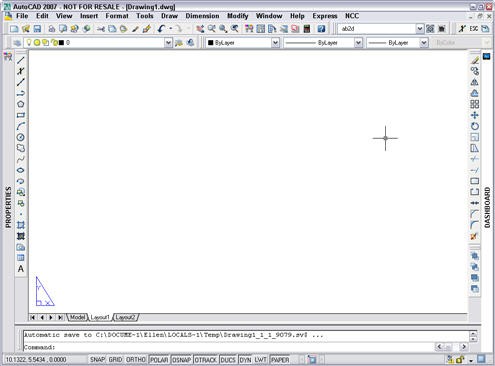
Task: Click the Save icon in standard toolbar
Action: tap(37, 29)
